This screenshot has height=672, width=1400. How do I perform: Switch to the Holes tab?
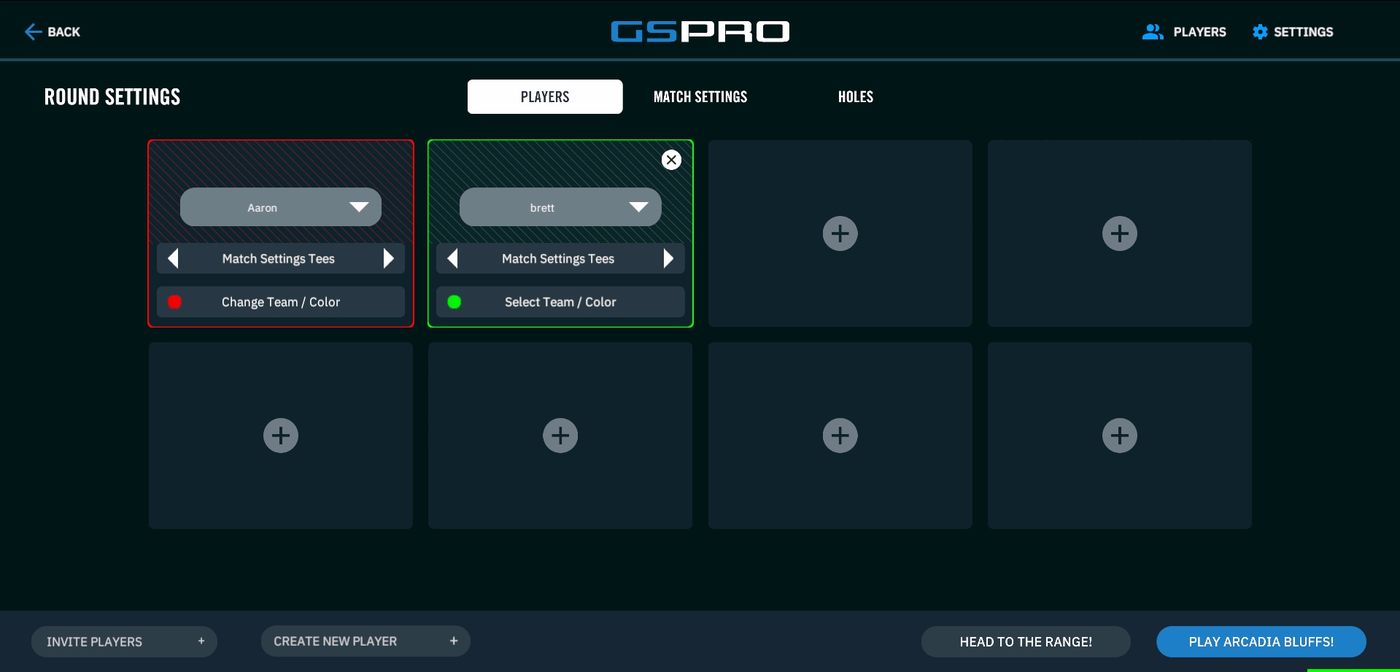point(856,97)
